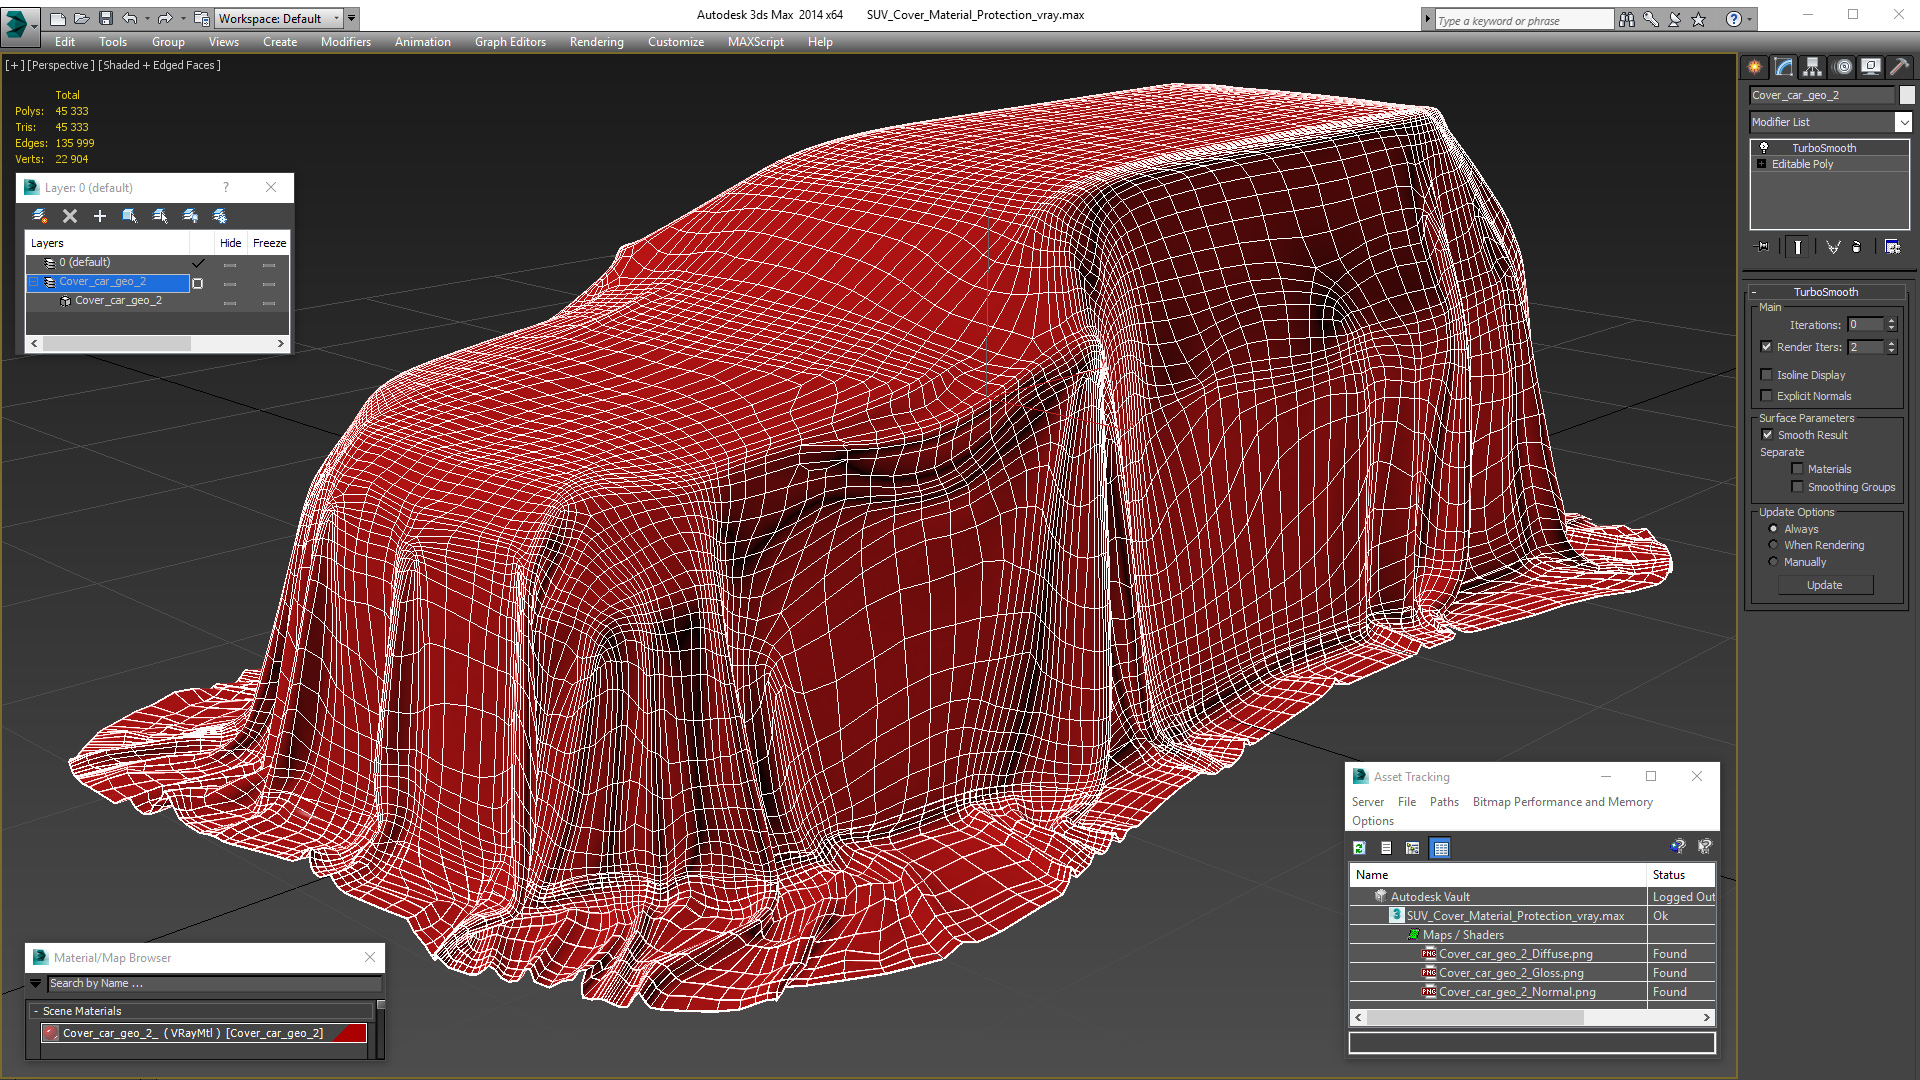
Task: Switch to the Create command panel tab
Action: tap(1754, 67)
